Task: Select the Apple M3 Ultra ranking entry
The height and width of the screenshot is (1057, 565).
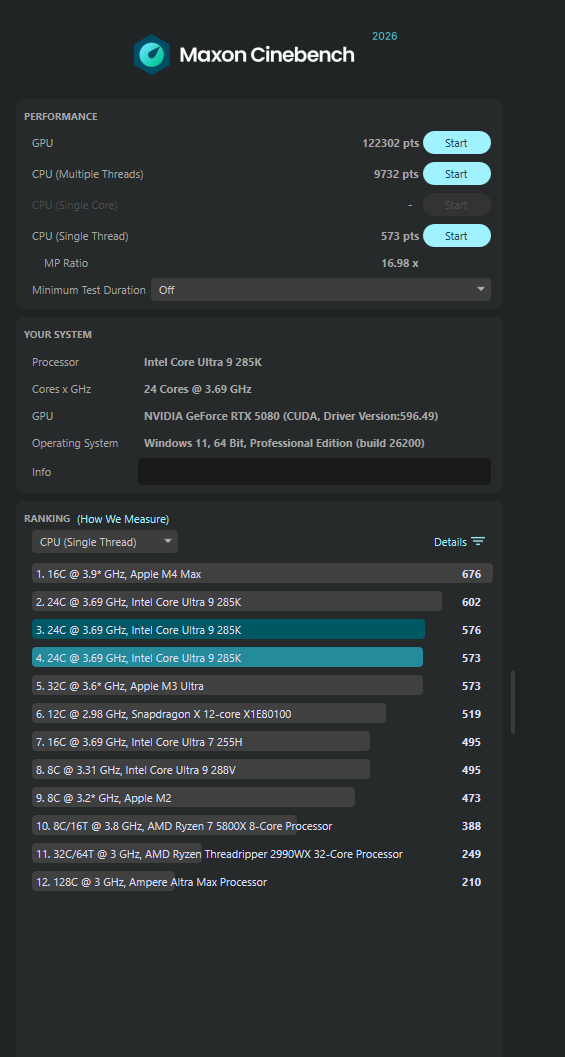Action: pos(262,686)
